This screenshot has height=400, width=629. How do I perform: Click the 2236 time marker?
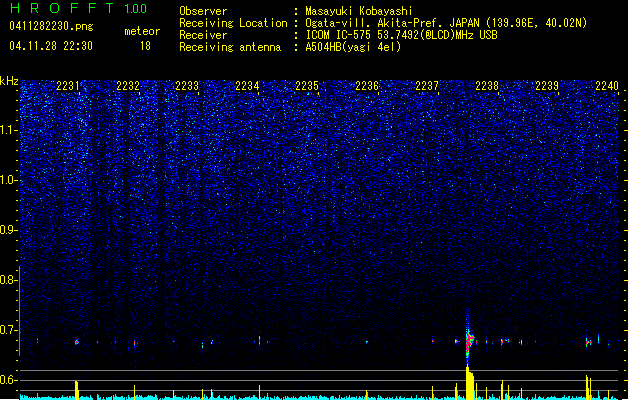367,86
